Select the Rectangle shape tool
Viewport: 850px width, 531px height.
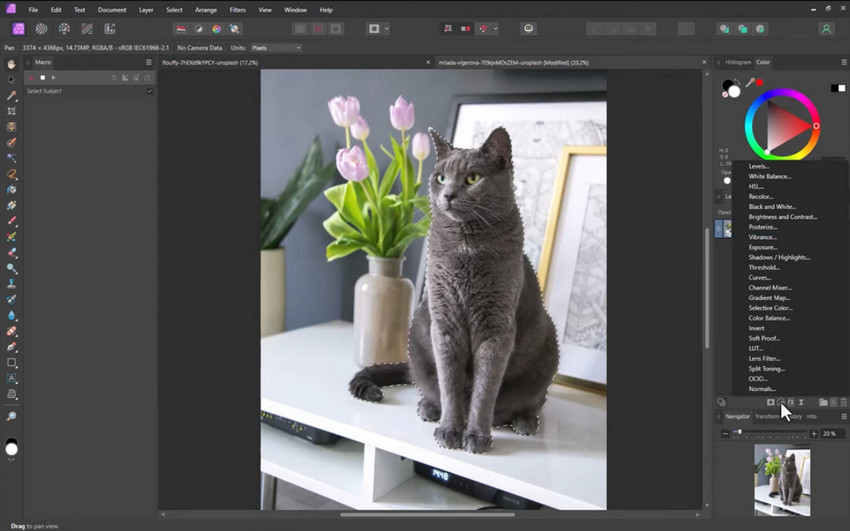11,362
